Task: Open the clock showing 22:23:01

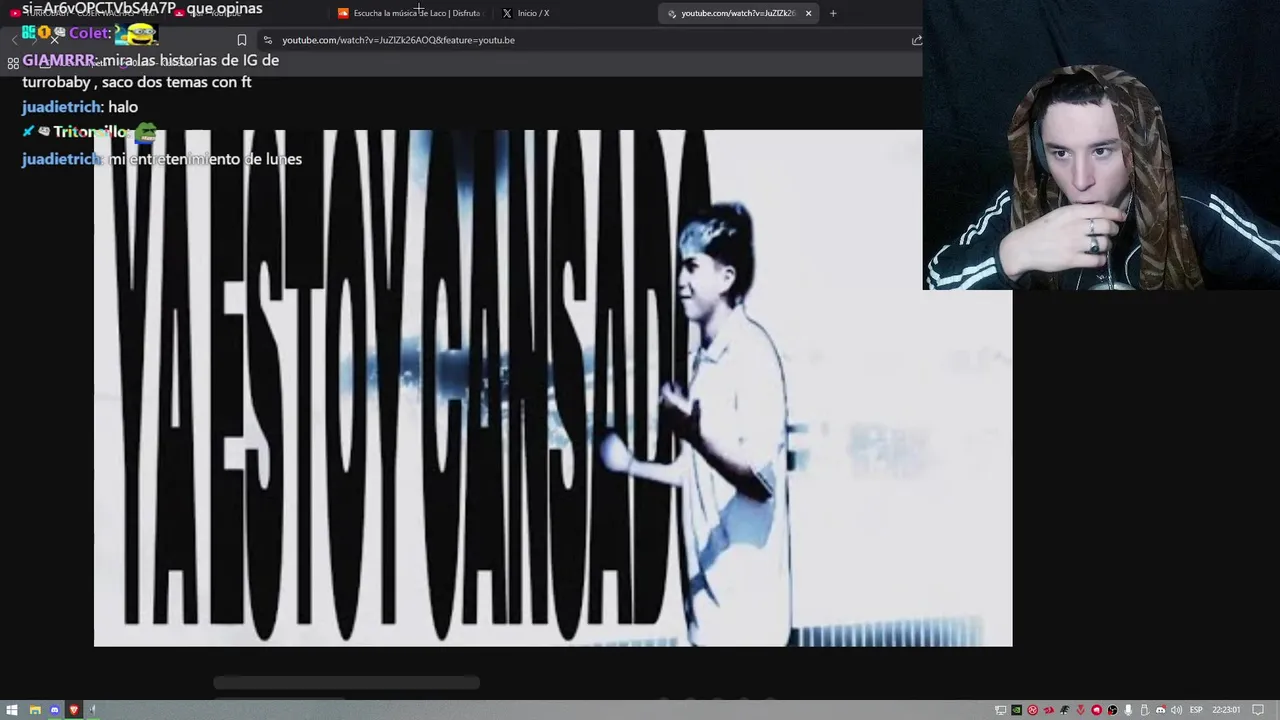Action: coord(1226,710)
